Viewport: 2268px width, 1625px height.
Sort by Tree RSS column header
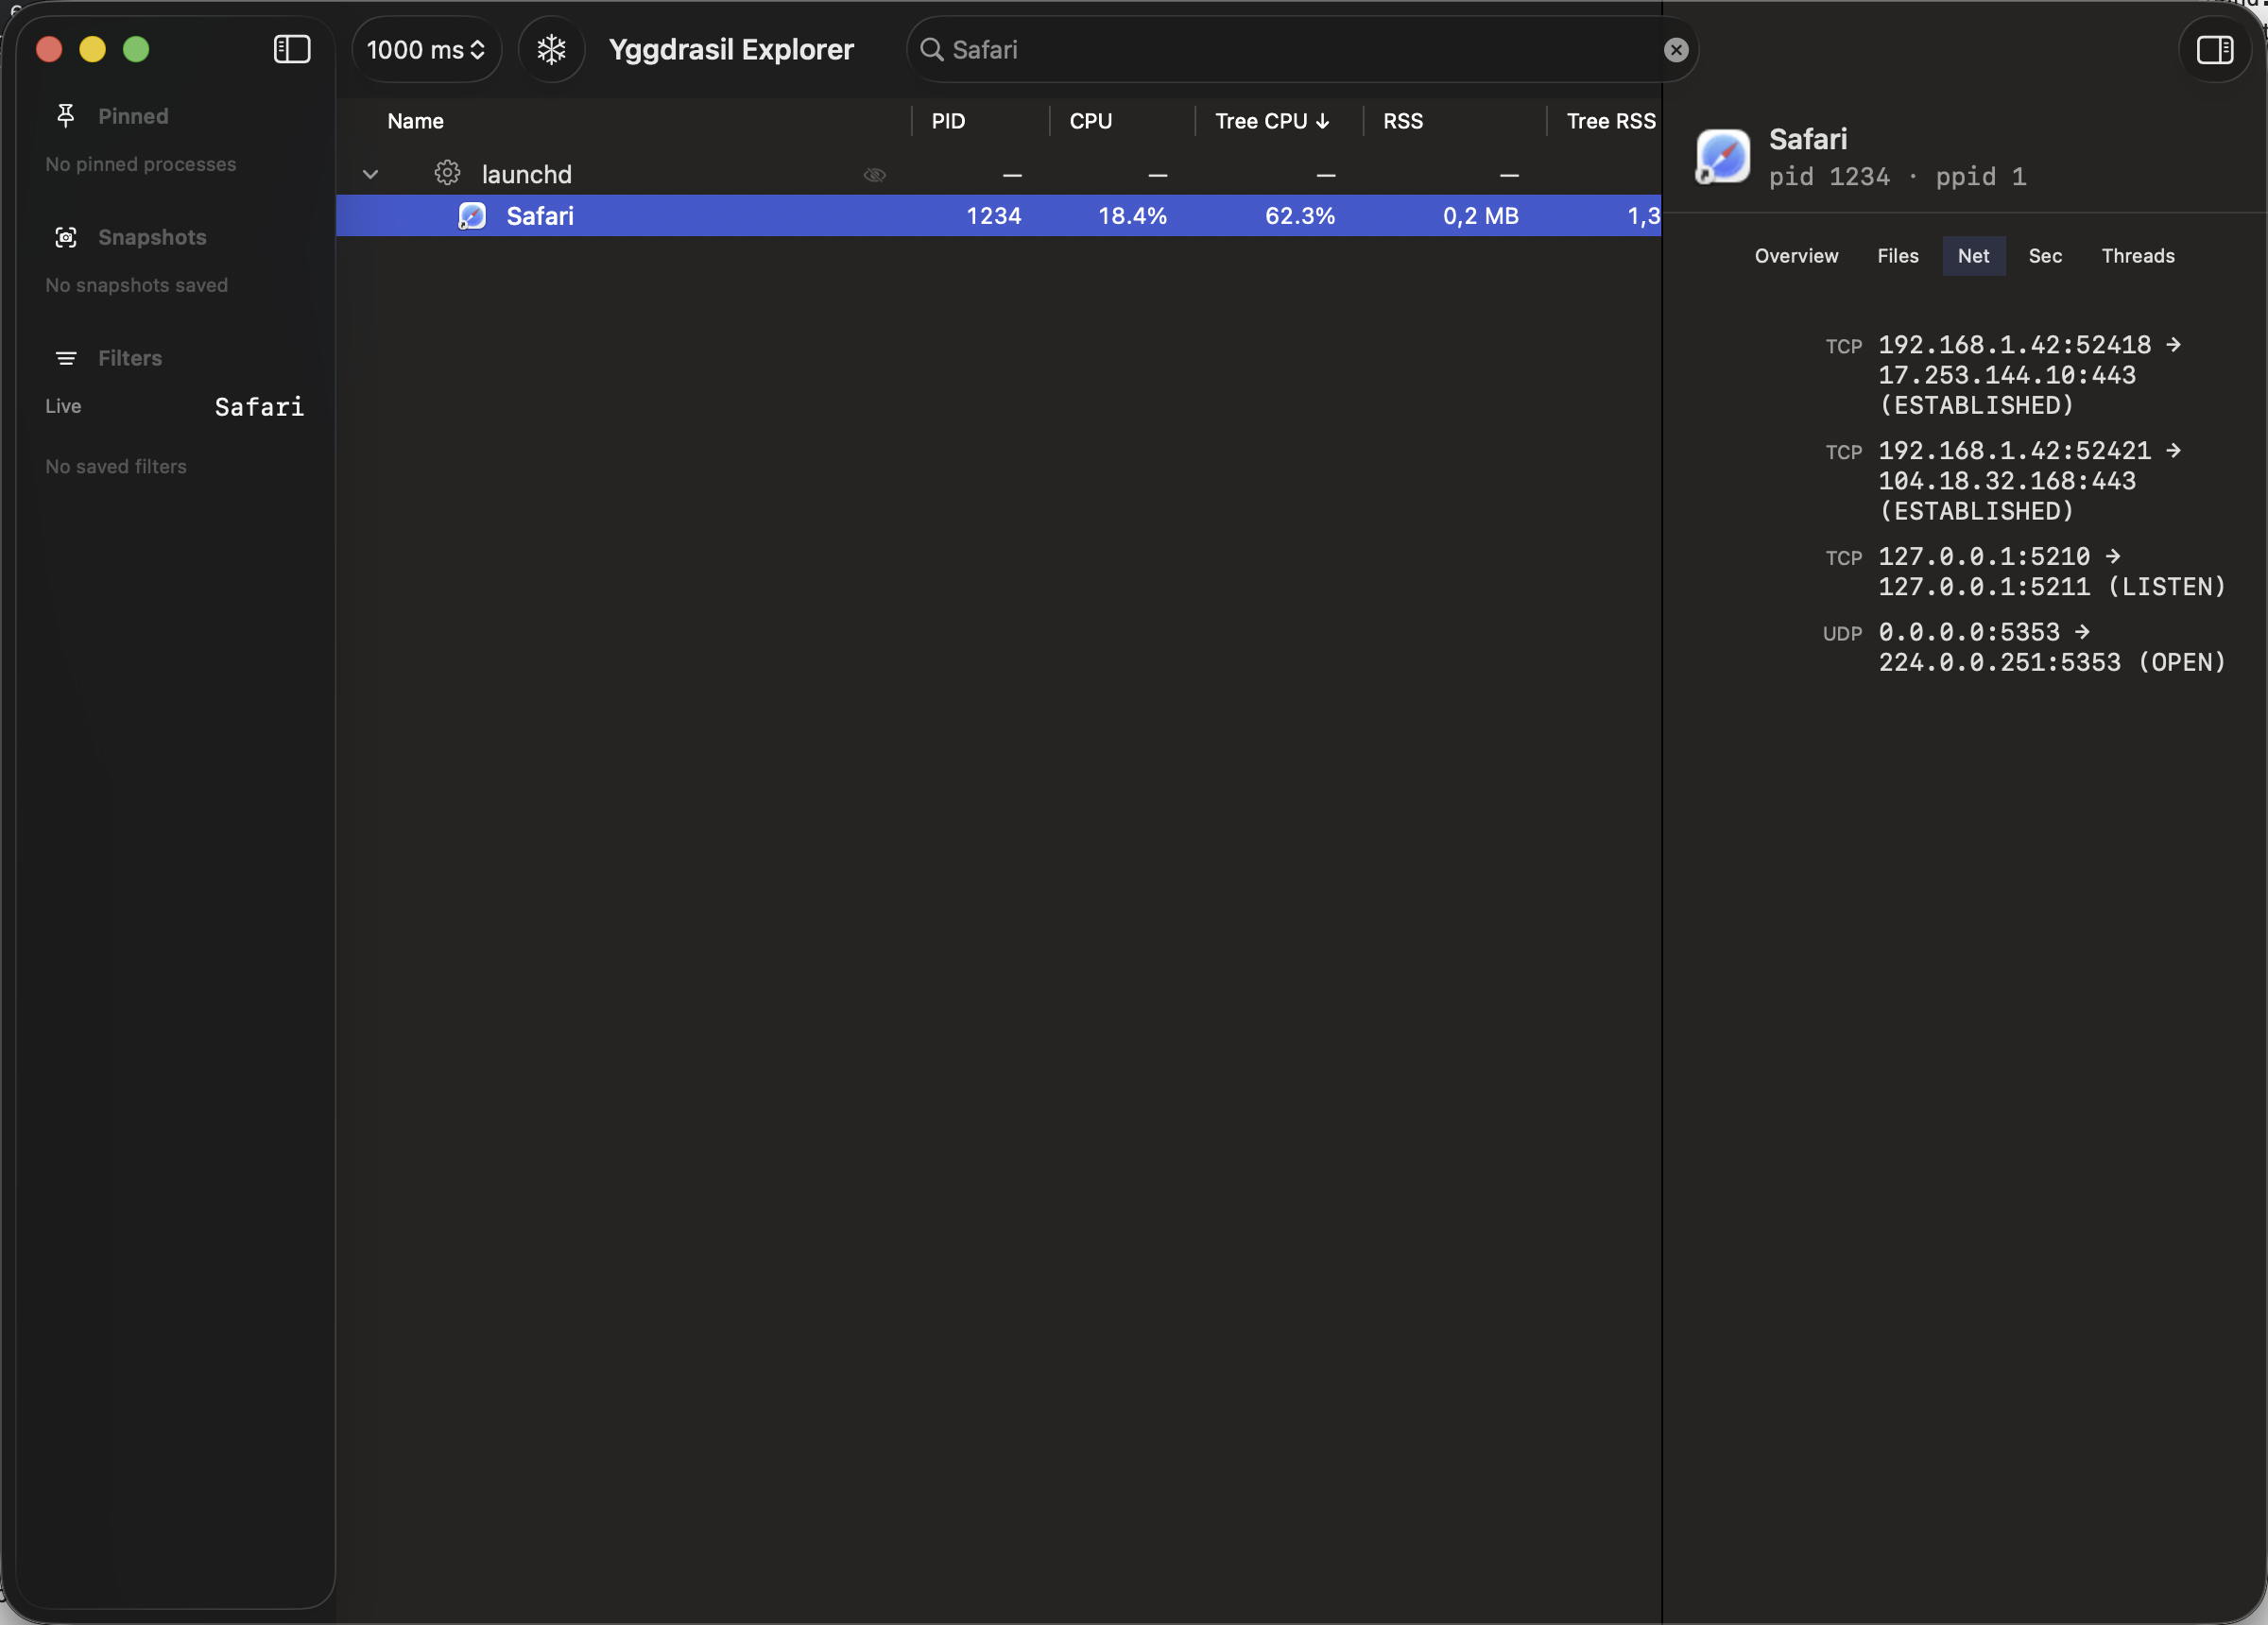(x=1610, y=121)
